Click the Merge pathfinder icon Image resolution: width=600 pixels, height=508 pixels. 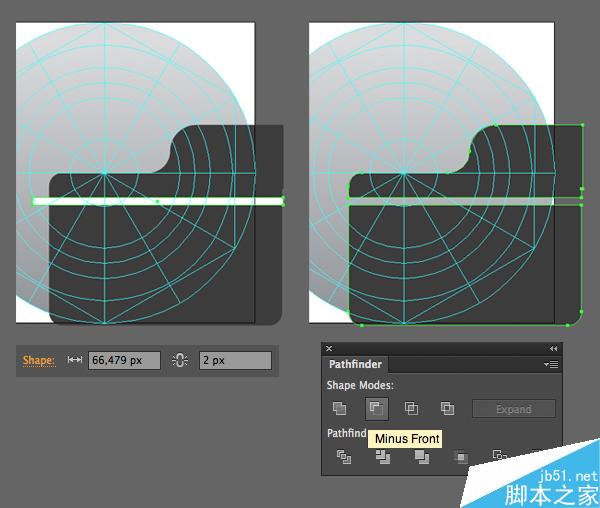click(422, 456)
